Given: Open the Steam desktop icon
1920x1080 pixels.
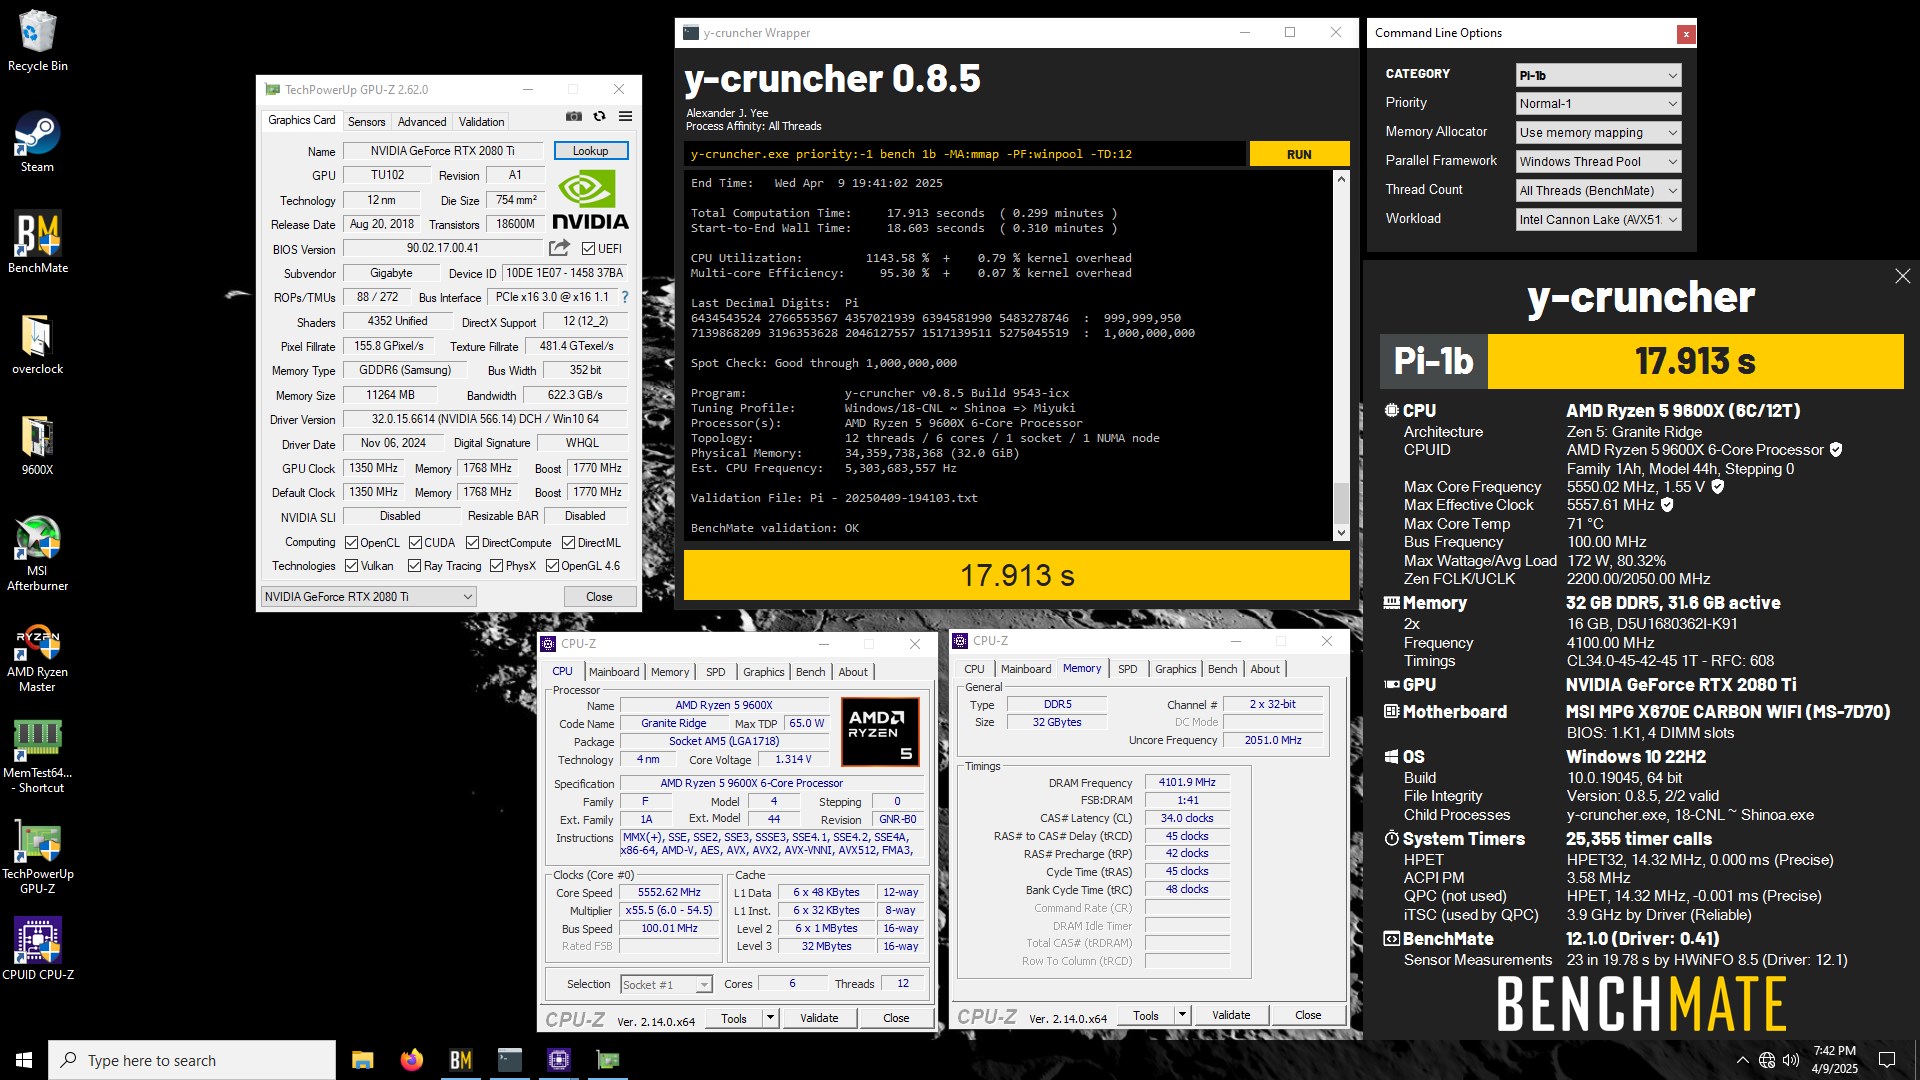Looking at the screenshot, I should point(38,142).
